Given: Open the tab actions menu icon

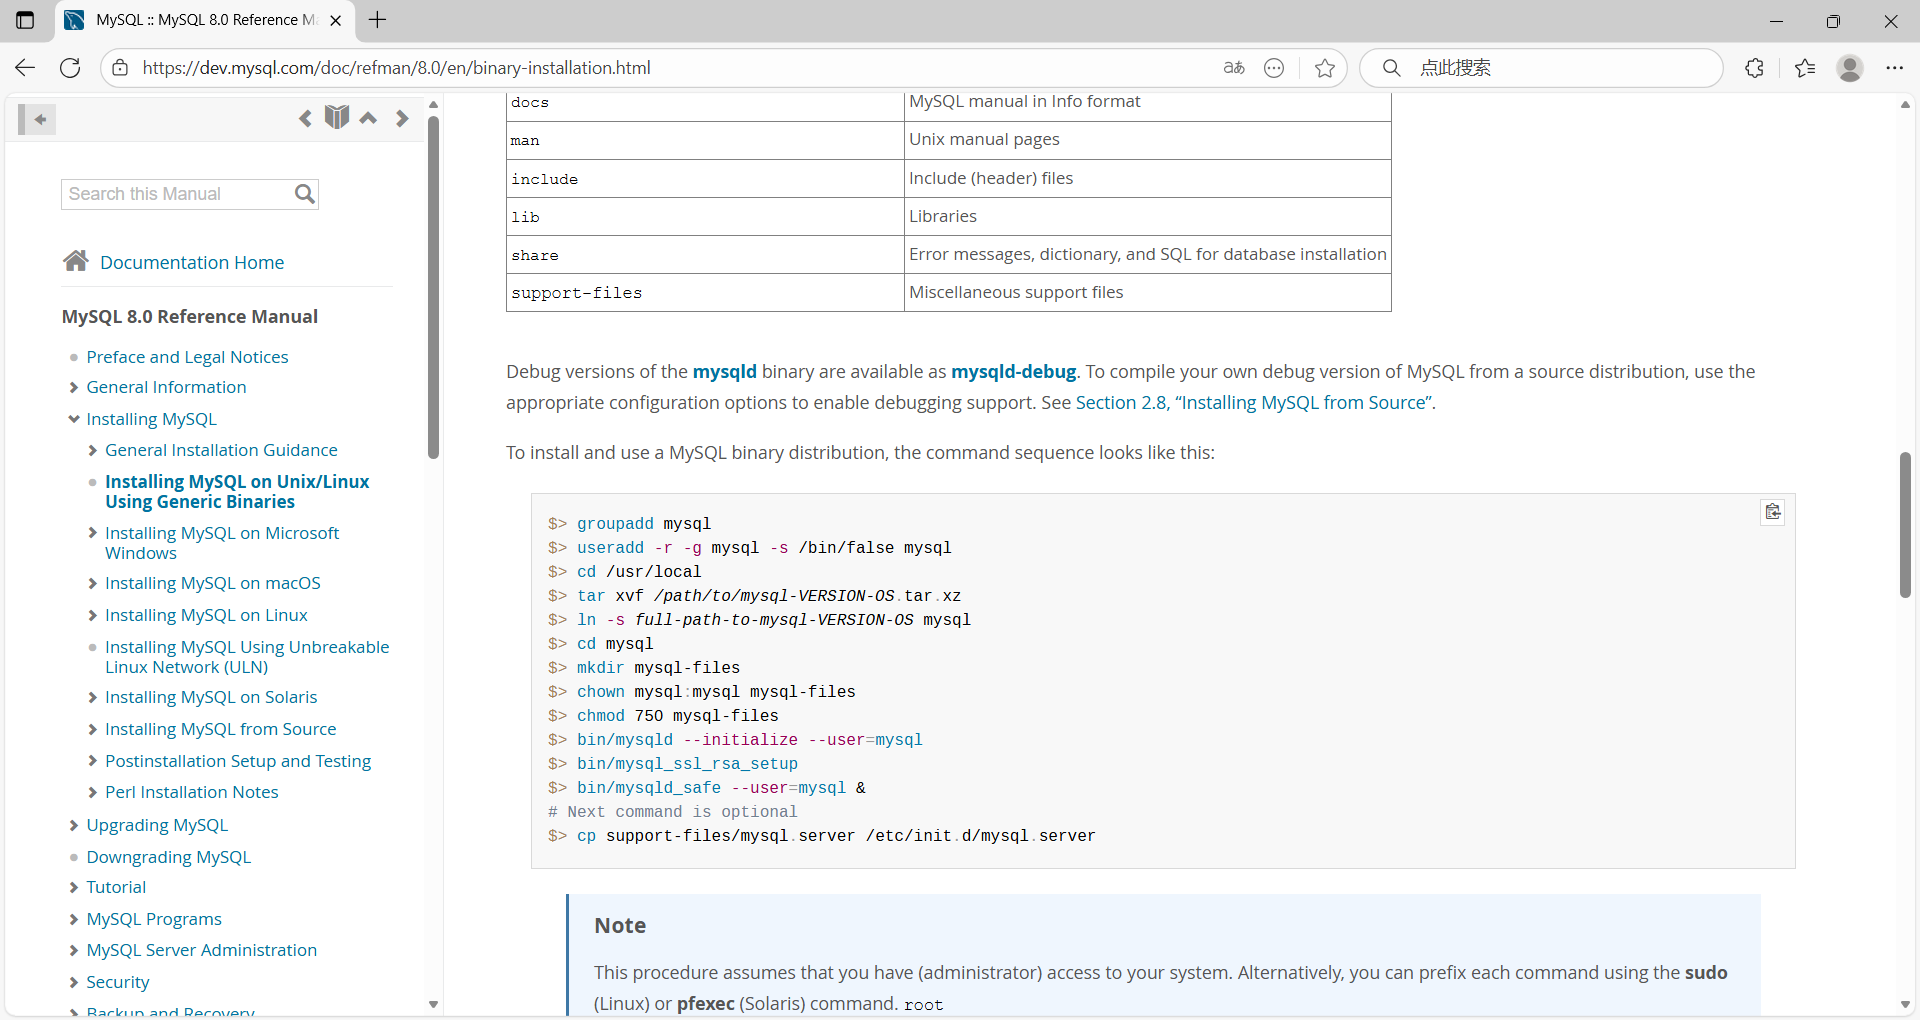Looking at the screenshot, I should coord(25,20).
